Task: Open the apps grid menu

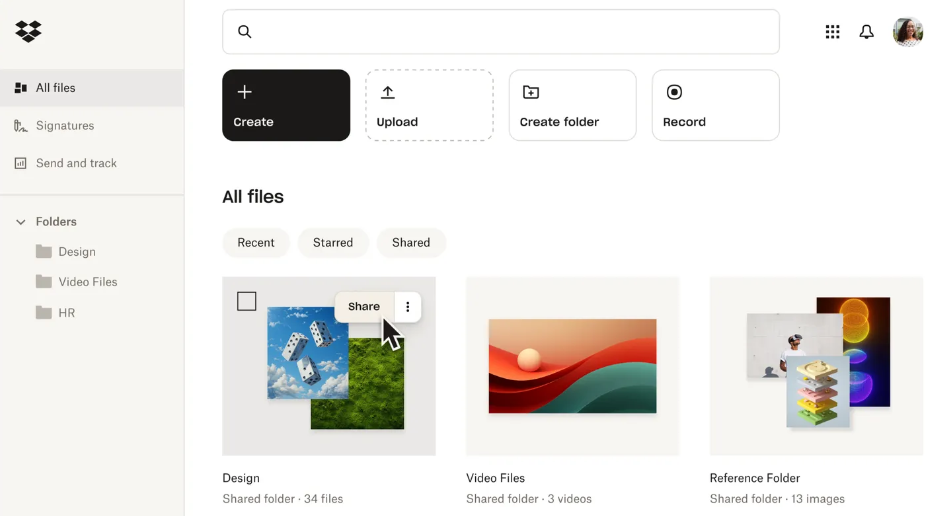Action: (832, 32)
